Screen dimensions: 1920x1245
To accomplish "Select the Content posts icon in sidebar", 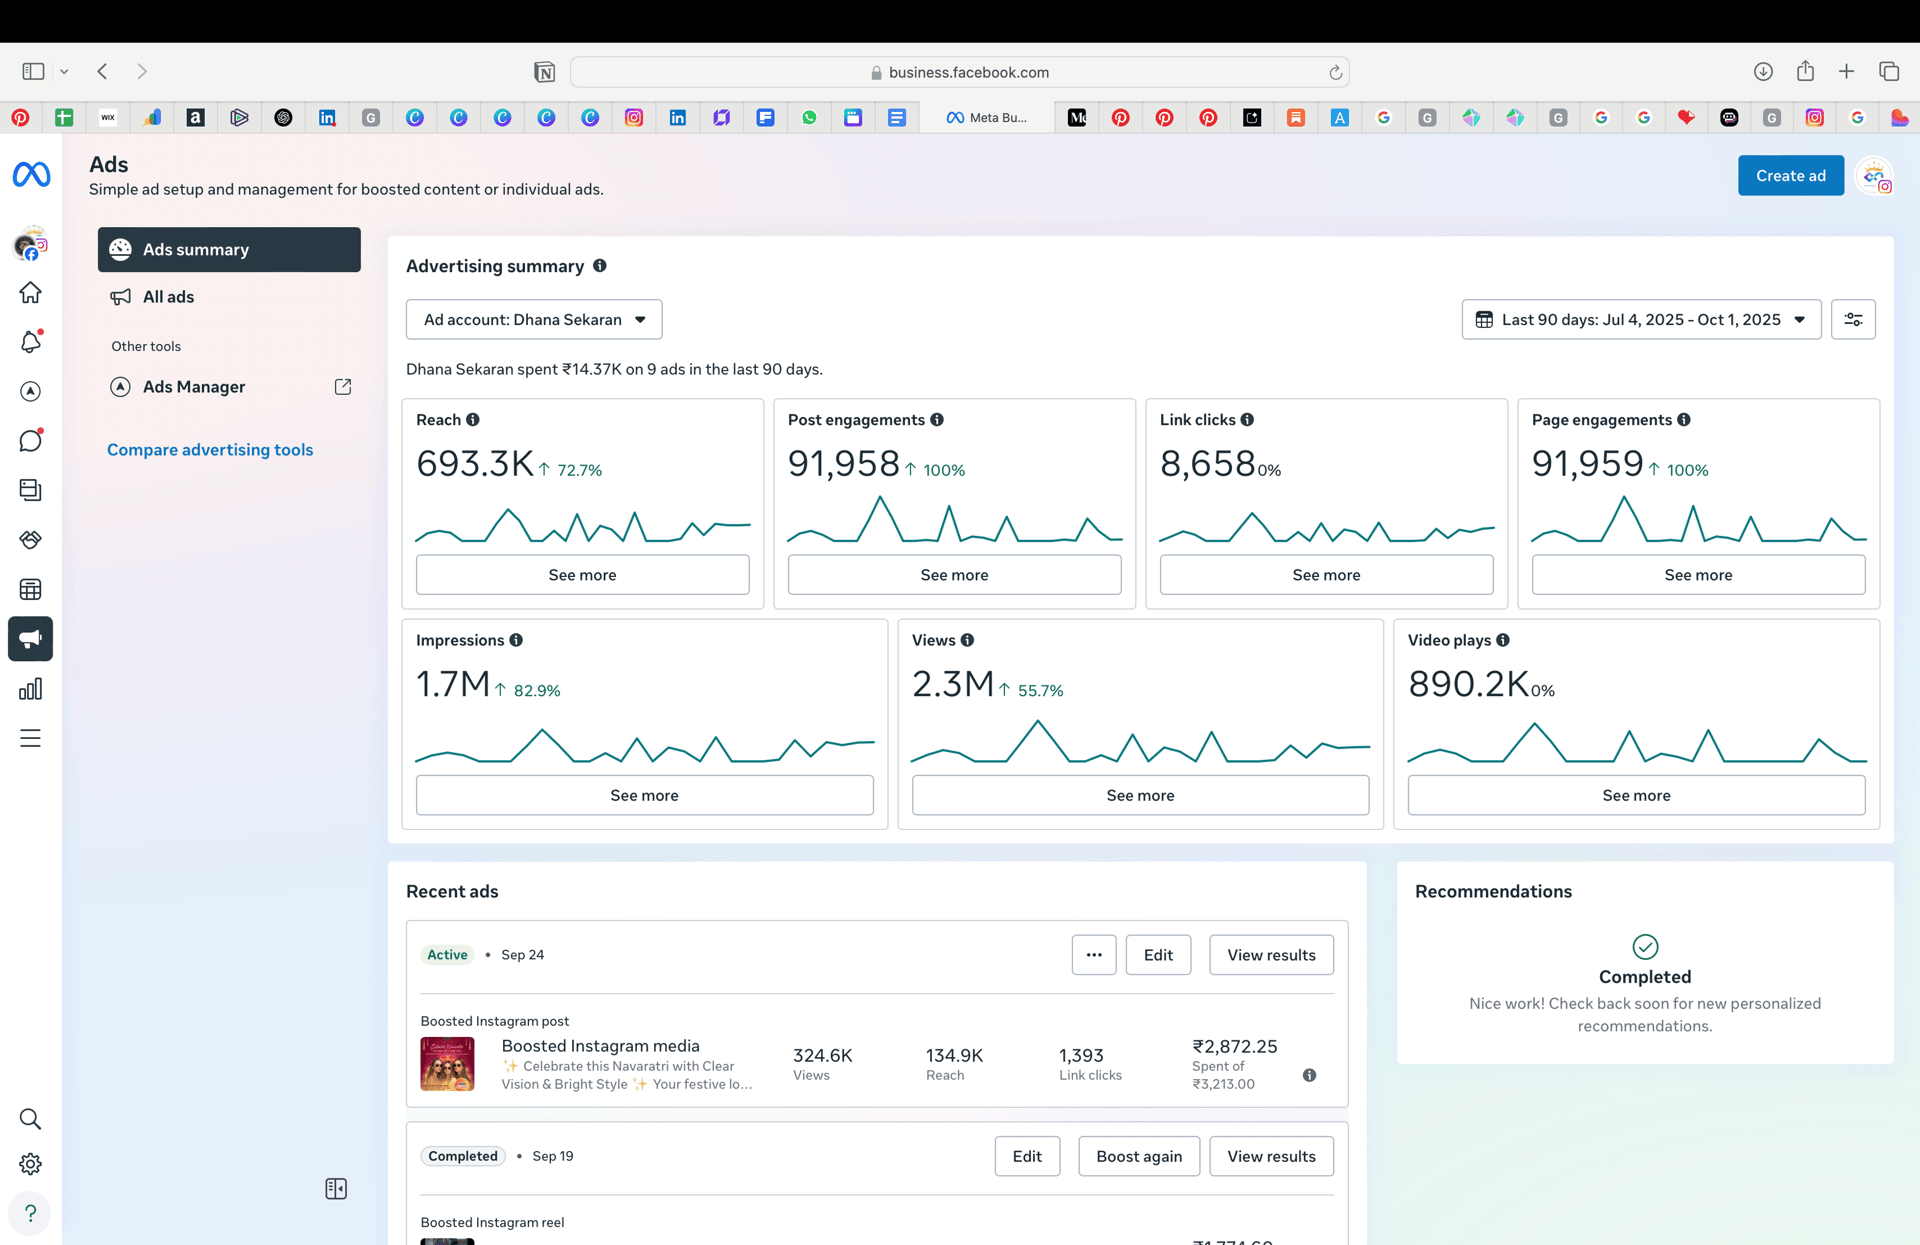I will click(x=31, y=490).
